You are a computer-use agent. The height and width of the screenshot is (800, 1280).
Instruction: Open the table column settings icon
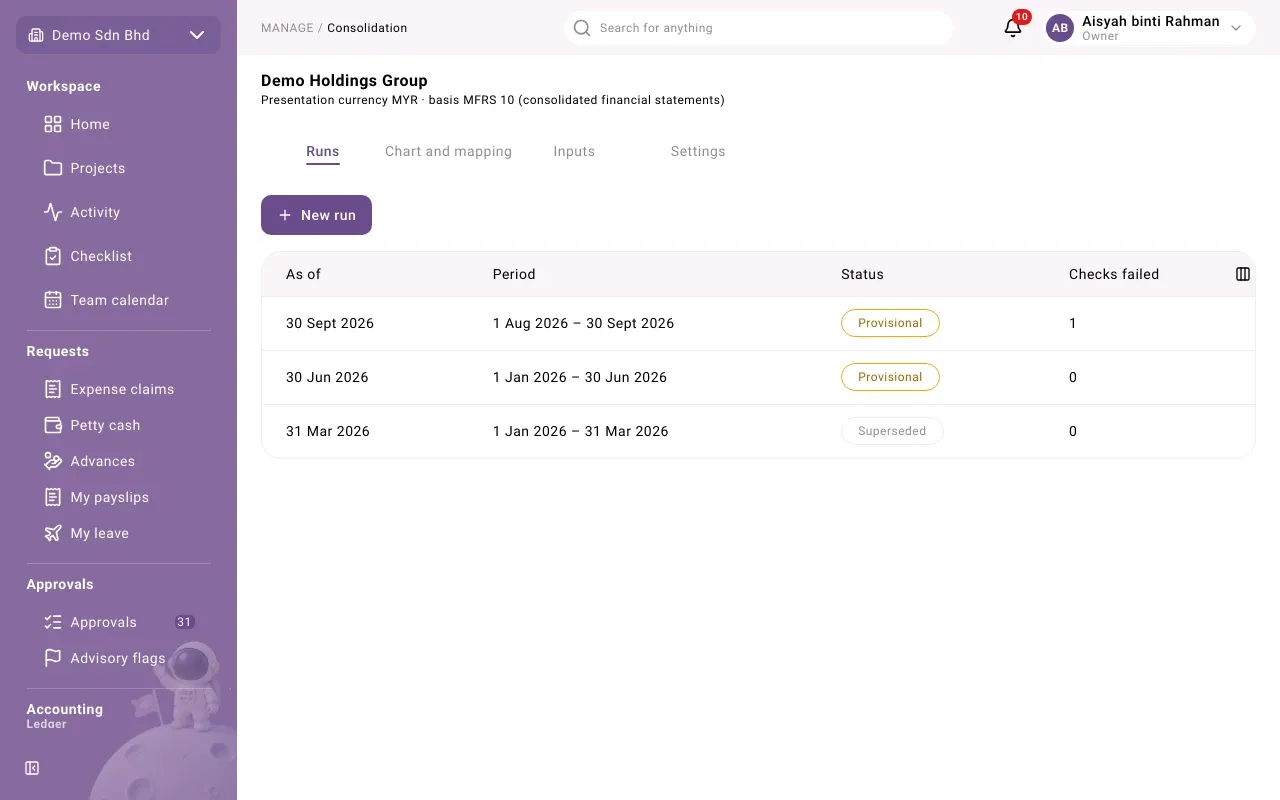[1243, 274]
